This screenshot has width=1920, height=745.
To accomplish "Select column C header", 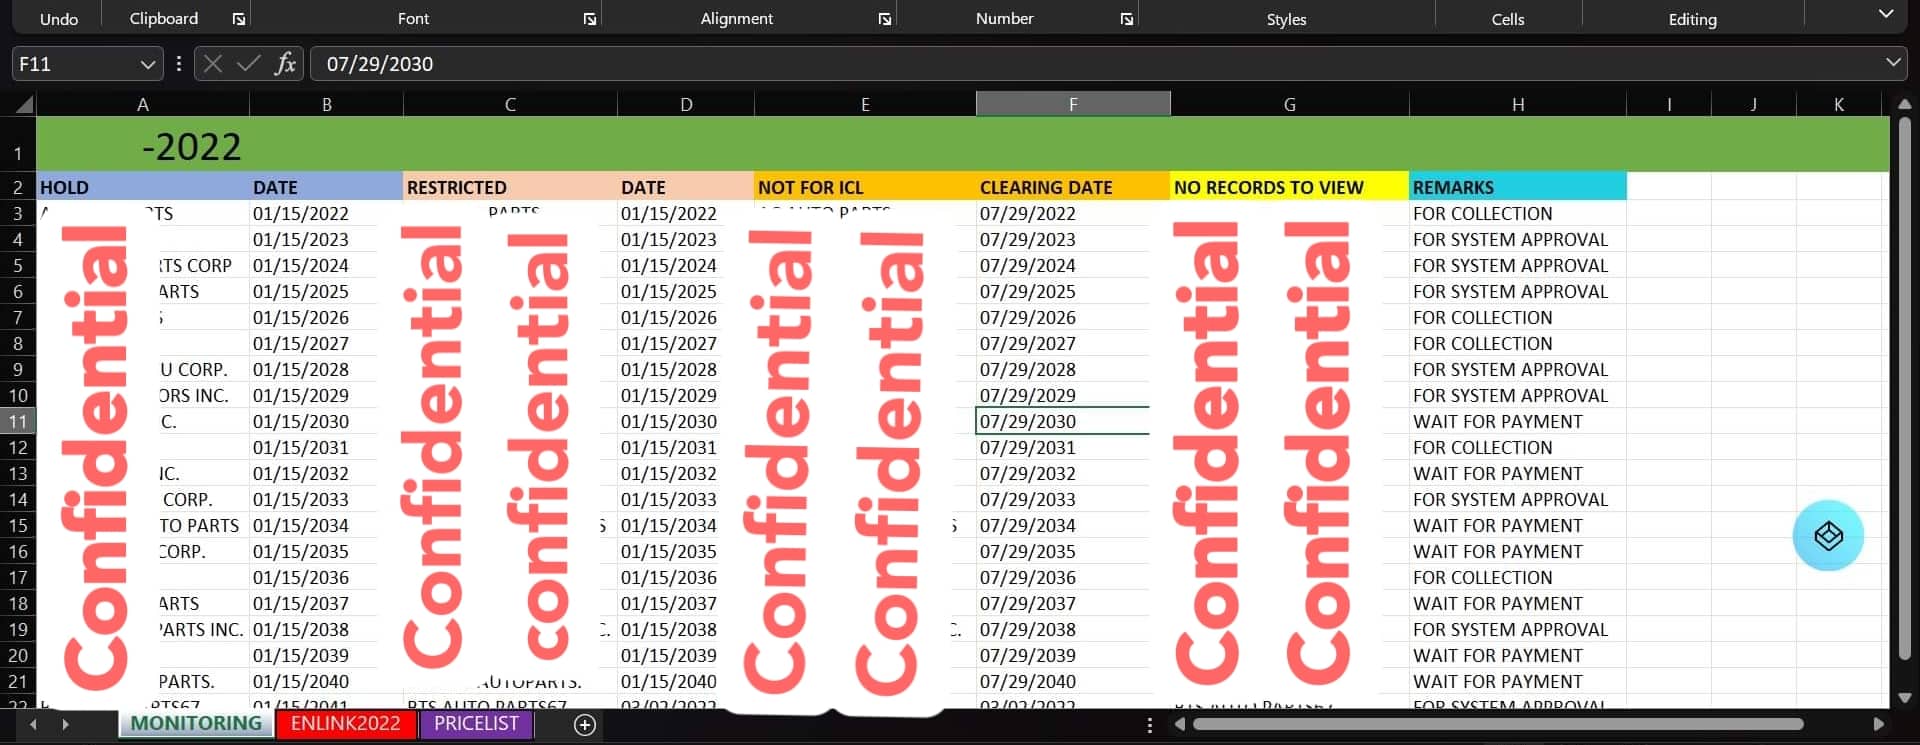I will coord(510,104).
